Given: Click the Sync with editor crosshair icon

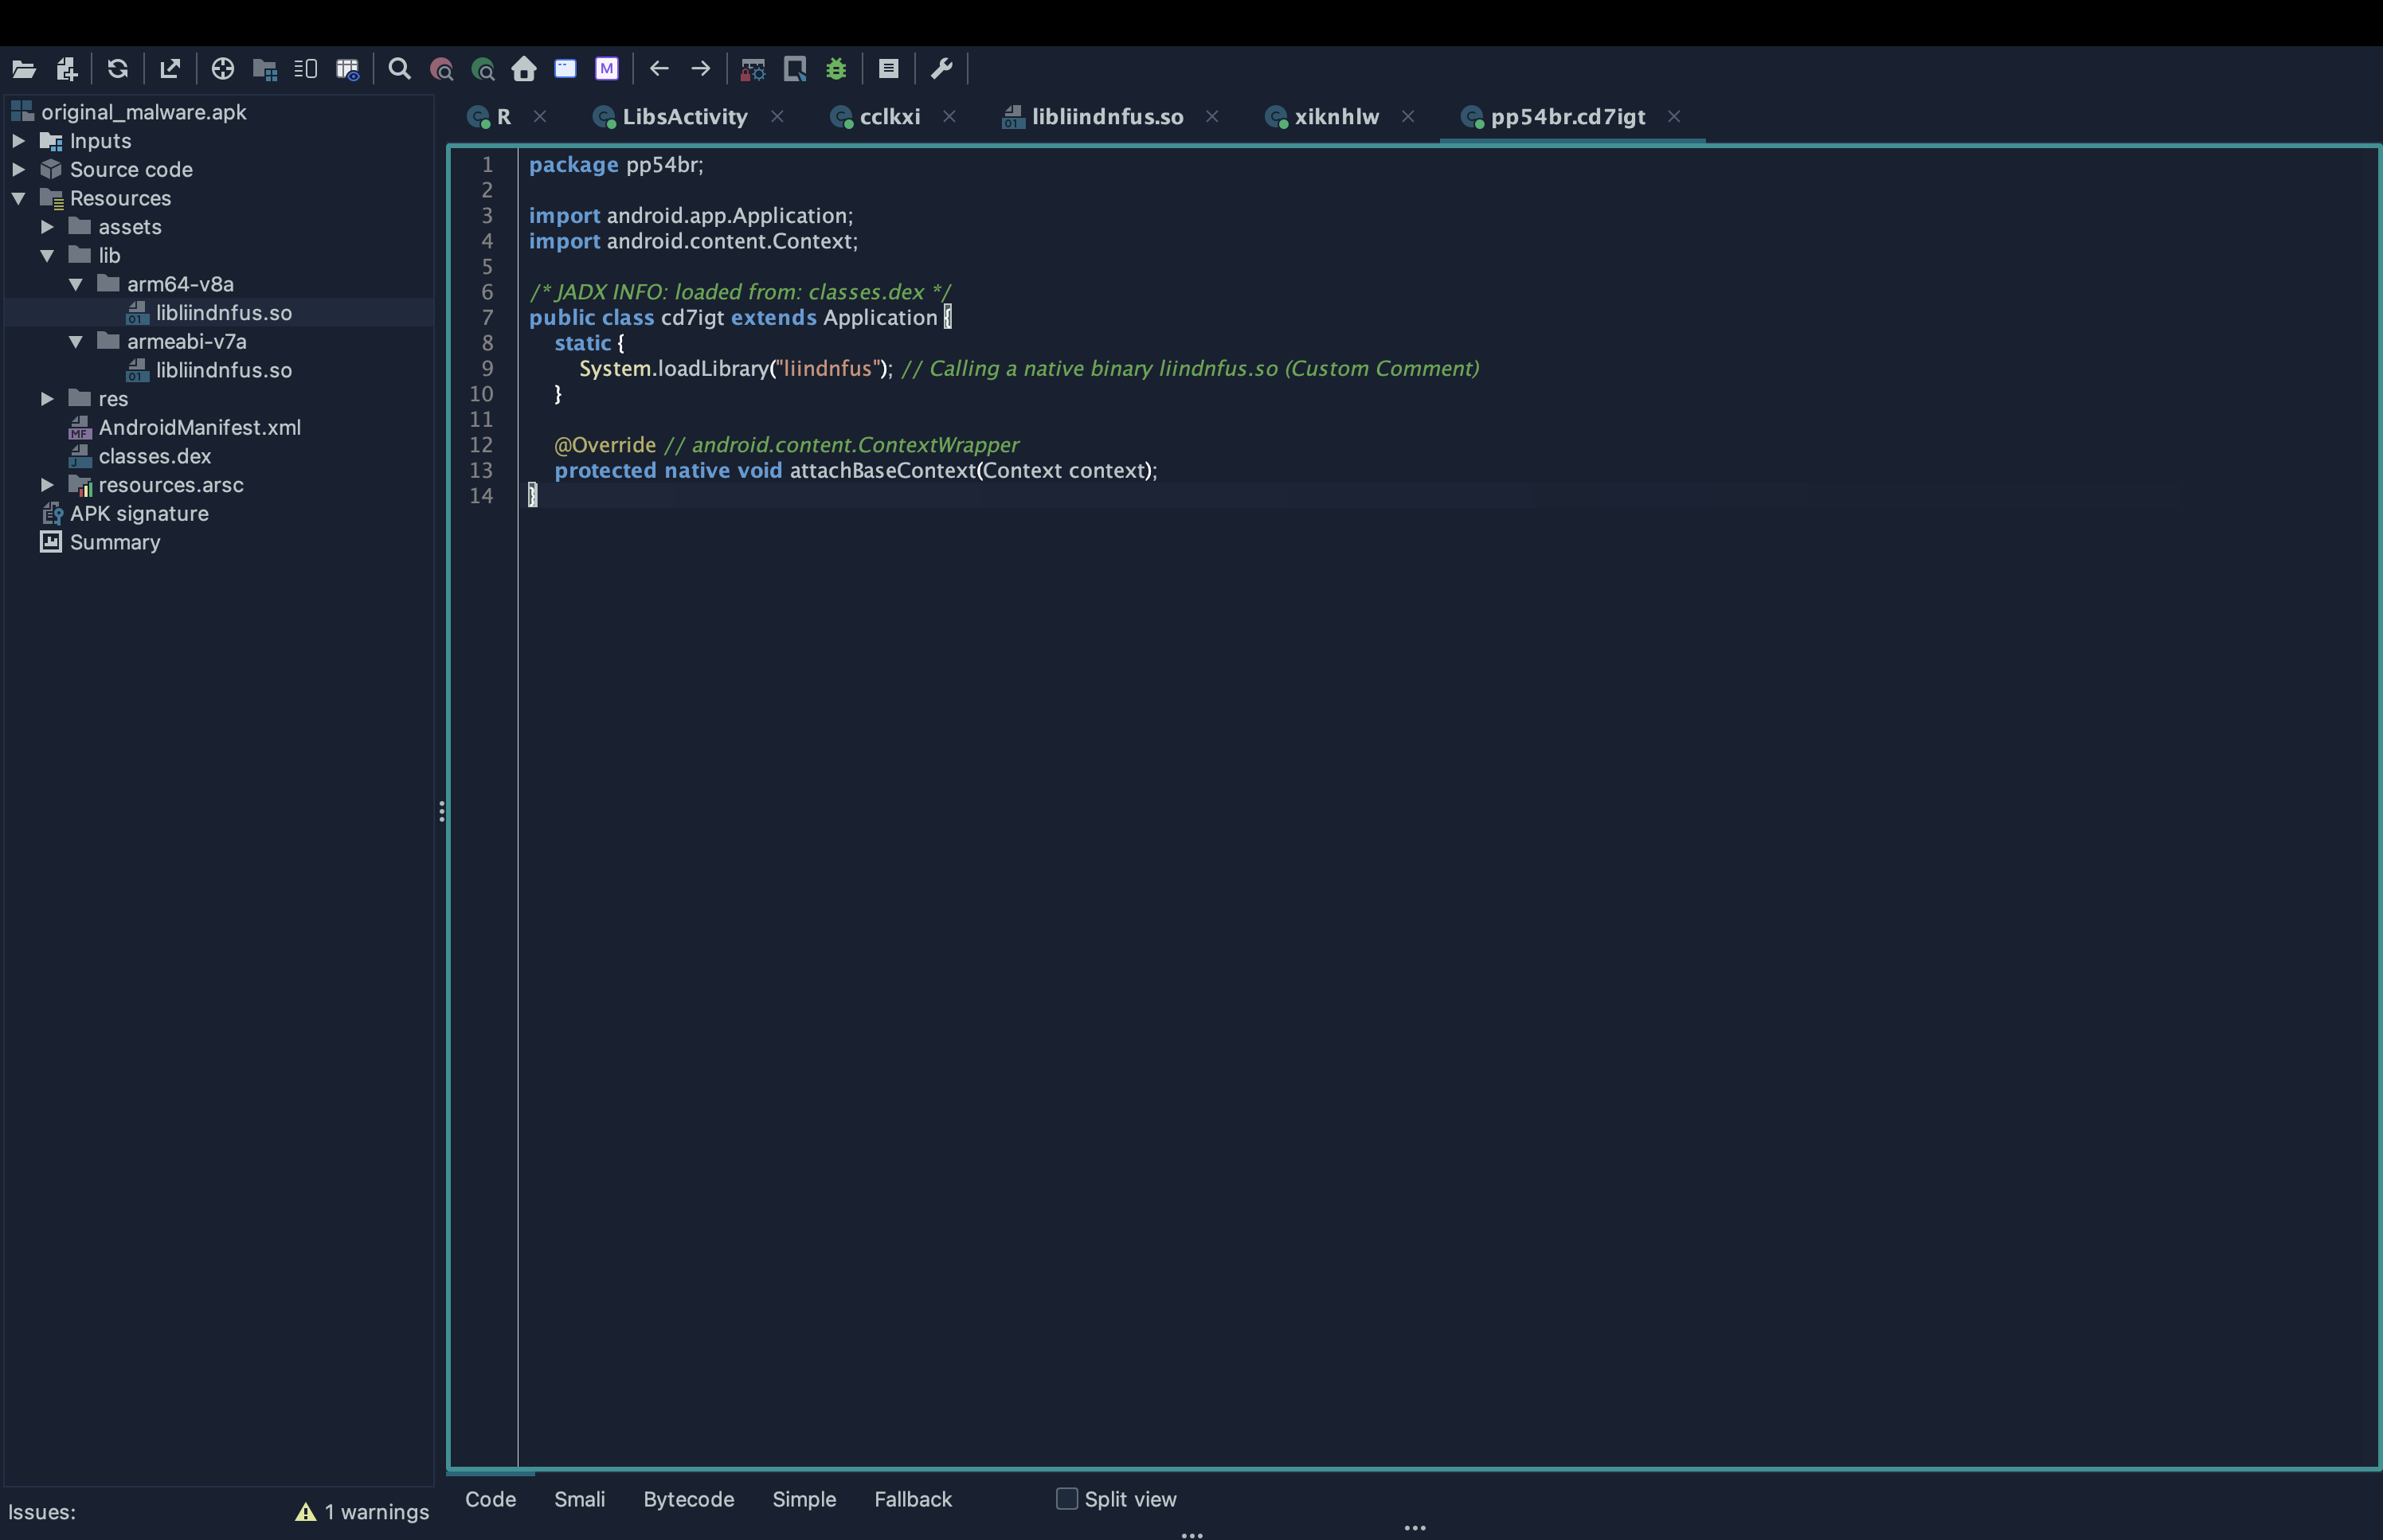Looking at the screenshot, I should click(x=223, y=69).
